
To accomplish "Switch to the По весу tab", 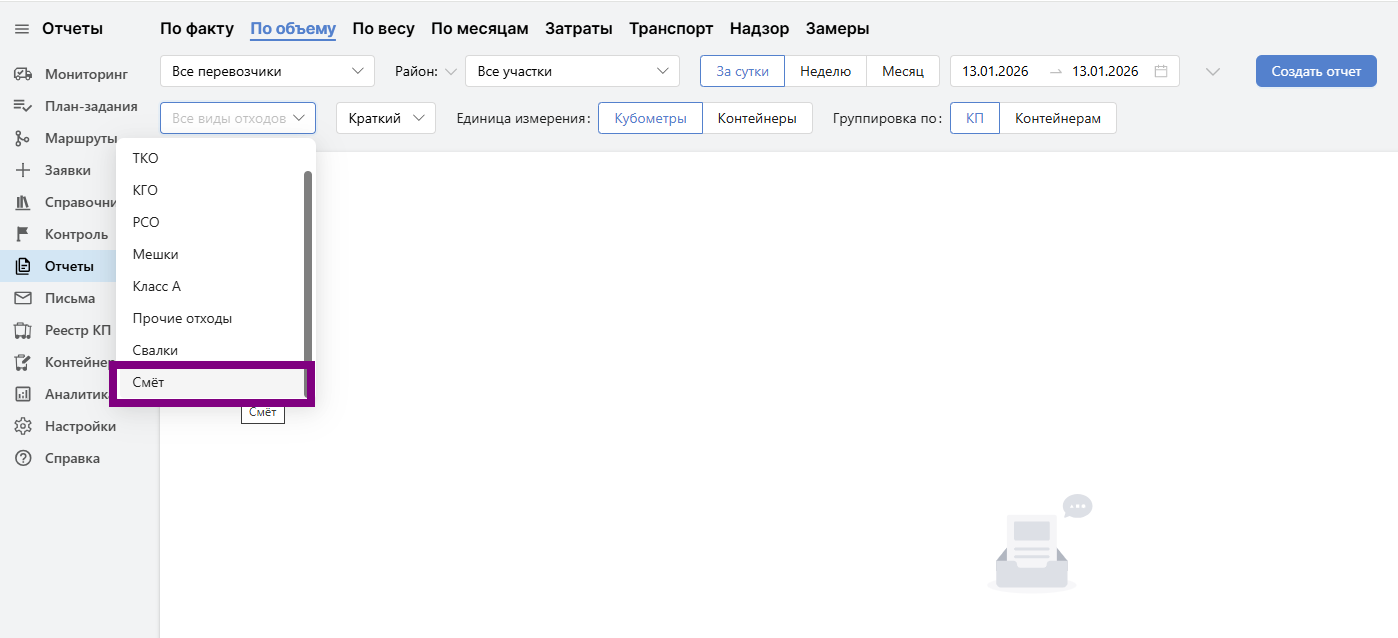I will [383, 27].
